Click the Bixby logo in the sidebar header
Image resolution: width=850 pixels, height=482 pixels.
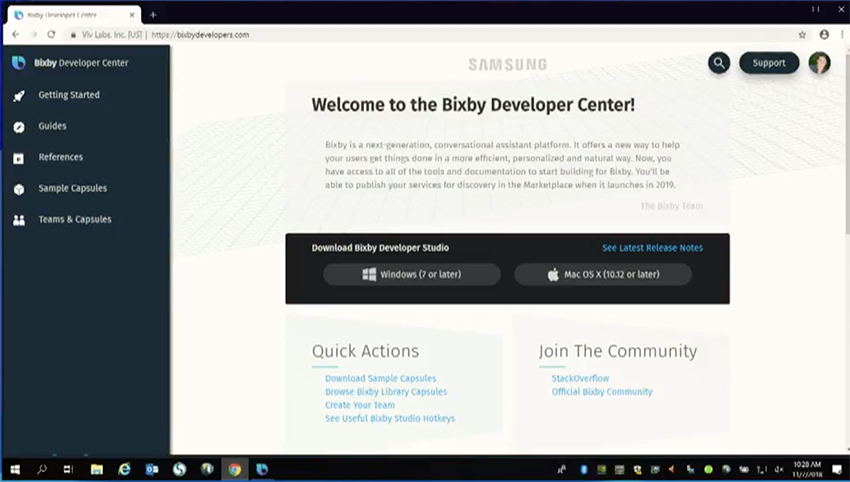click(19, 63)
